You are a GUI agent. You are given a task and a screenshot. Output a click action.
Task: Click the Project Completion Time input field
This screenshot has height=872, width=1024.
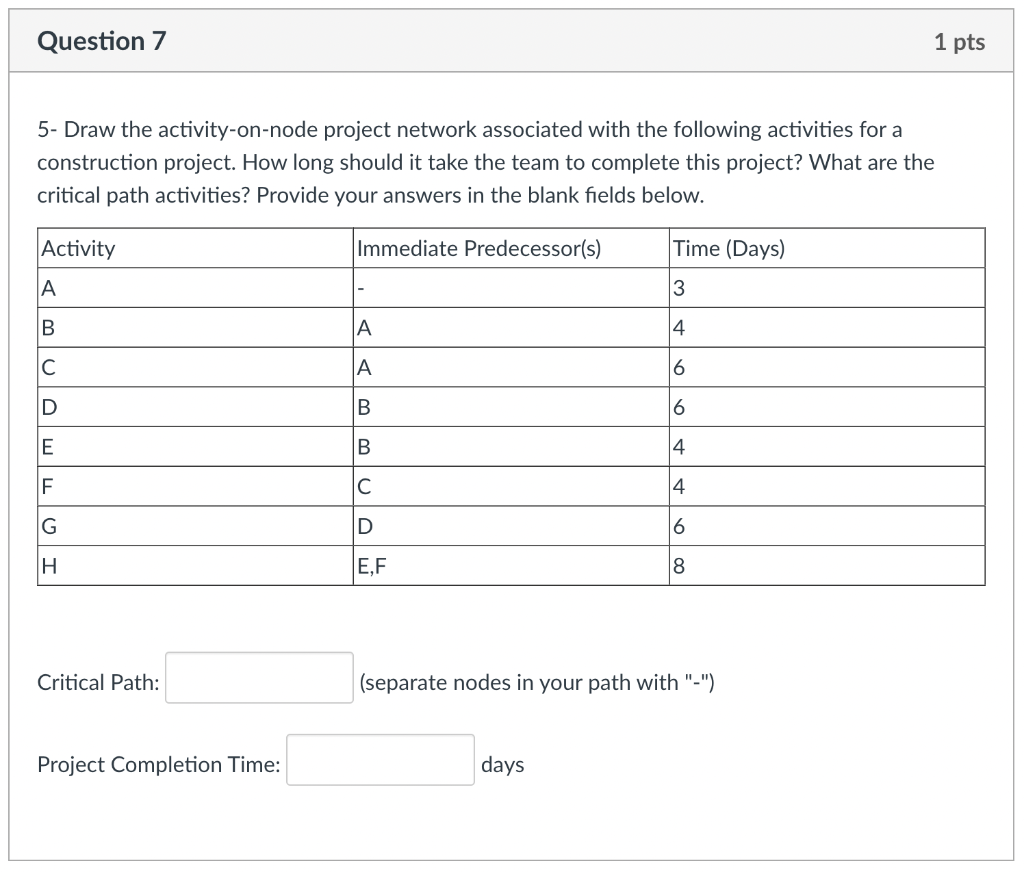[x=380, y=760]
